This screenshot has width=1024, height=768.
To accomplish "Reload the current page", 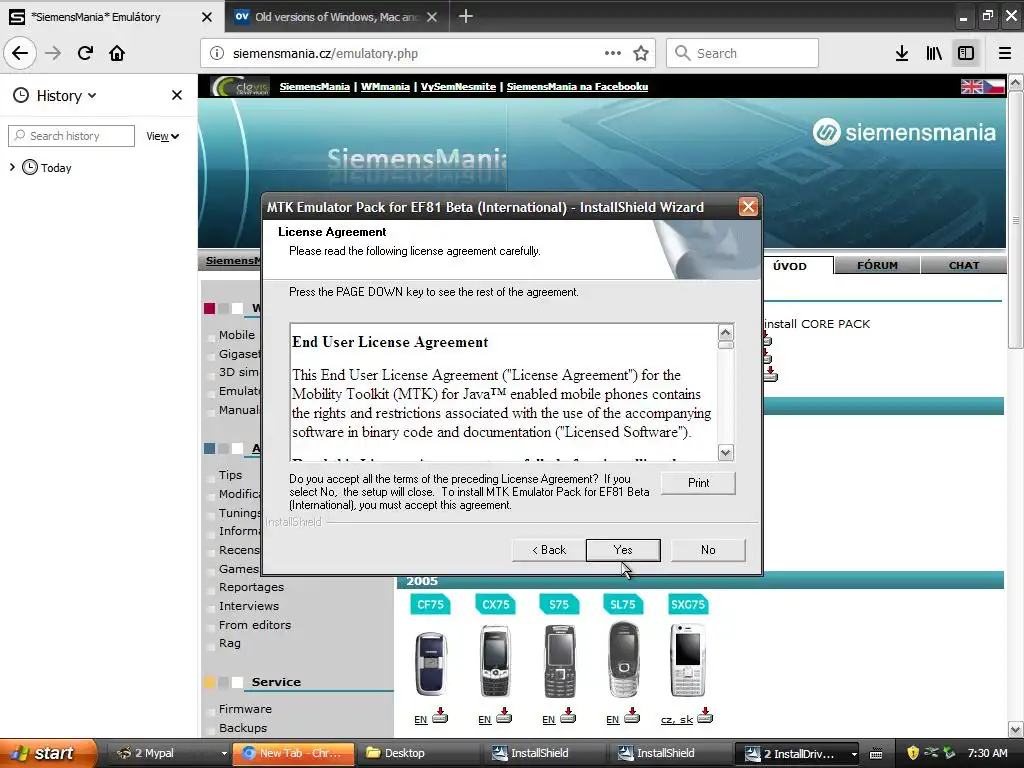I will (x=85, y=53).
